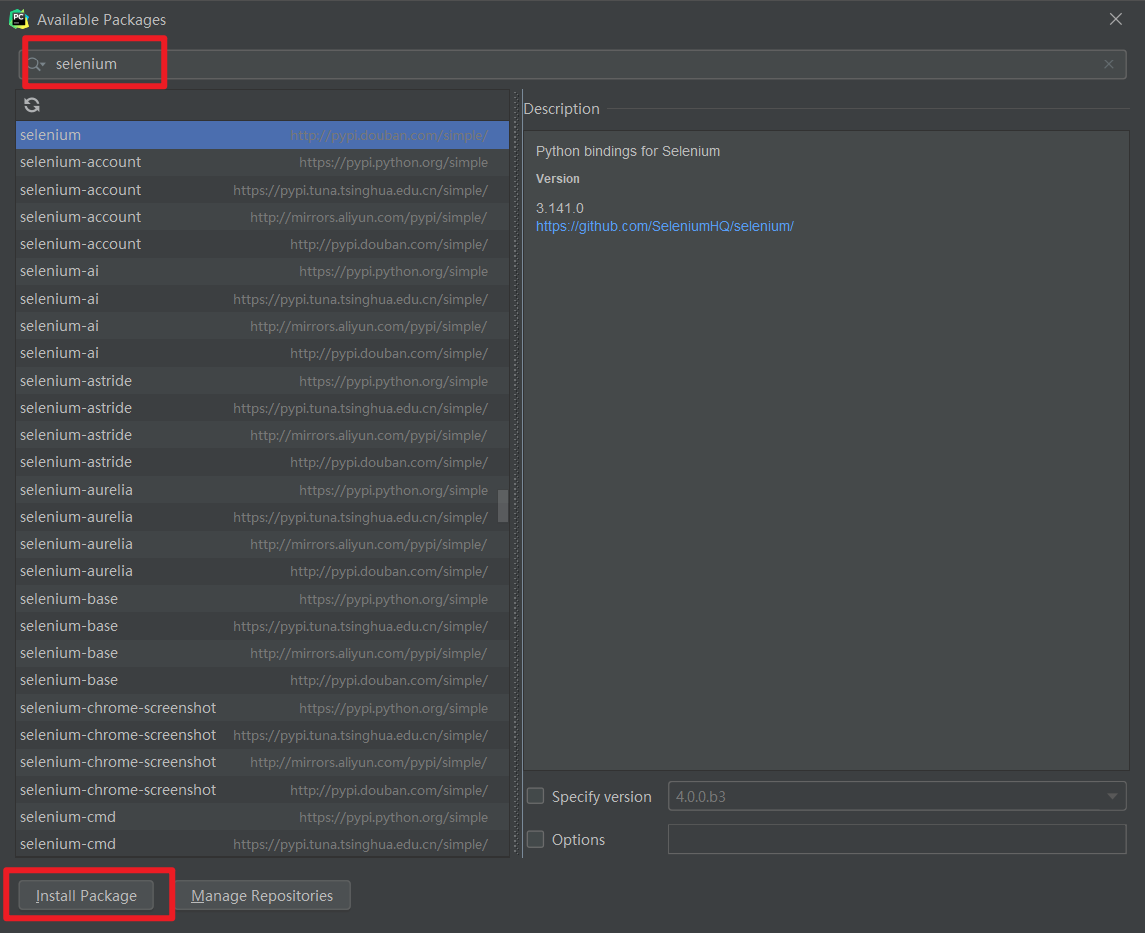Select selenium-ai from aliyun mirror

(262, 326)
